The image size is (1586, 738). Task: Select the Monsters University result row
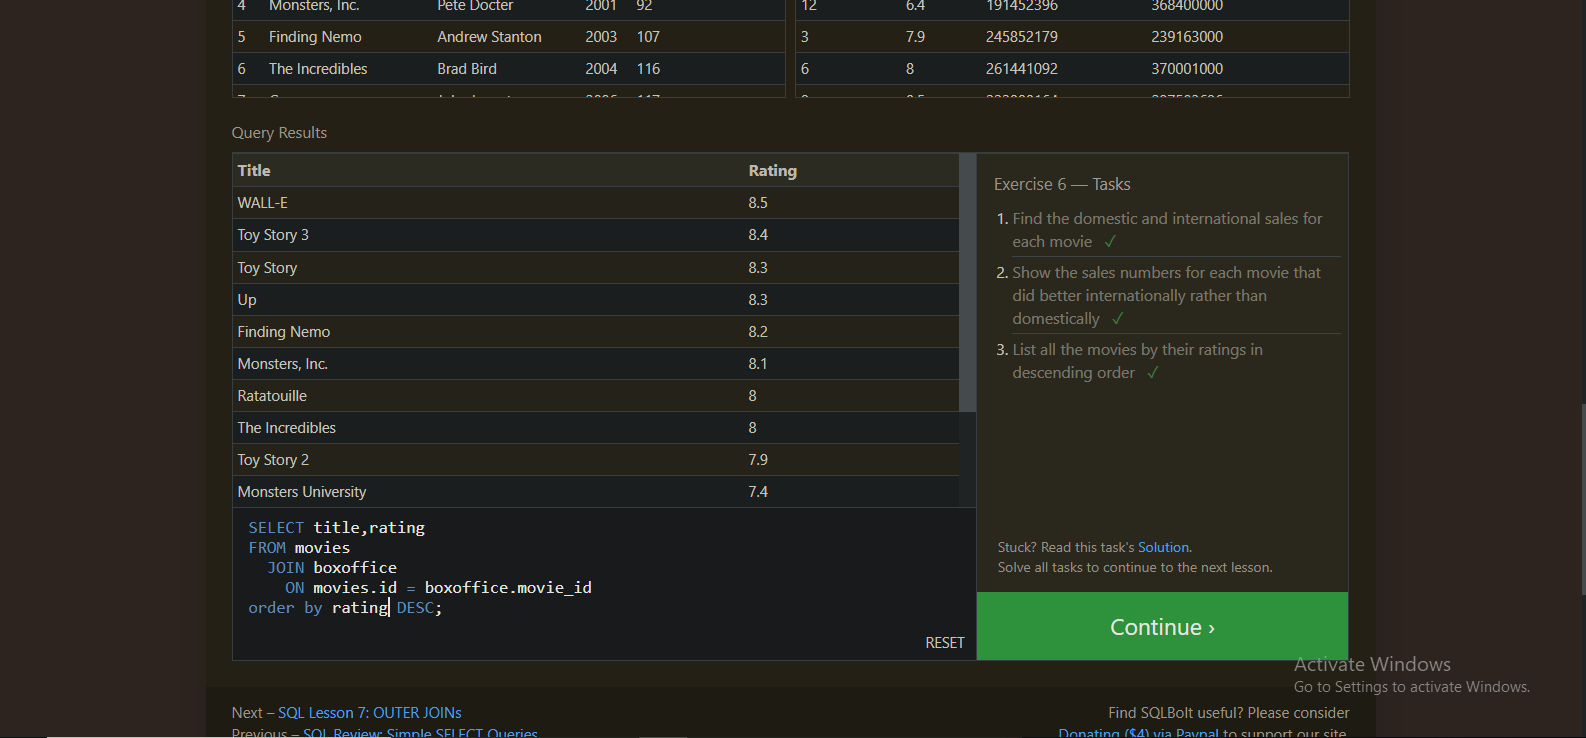596,491
